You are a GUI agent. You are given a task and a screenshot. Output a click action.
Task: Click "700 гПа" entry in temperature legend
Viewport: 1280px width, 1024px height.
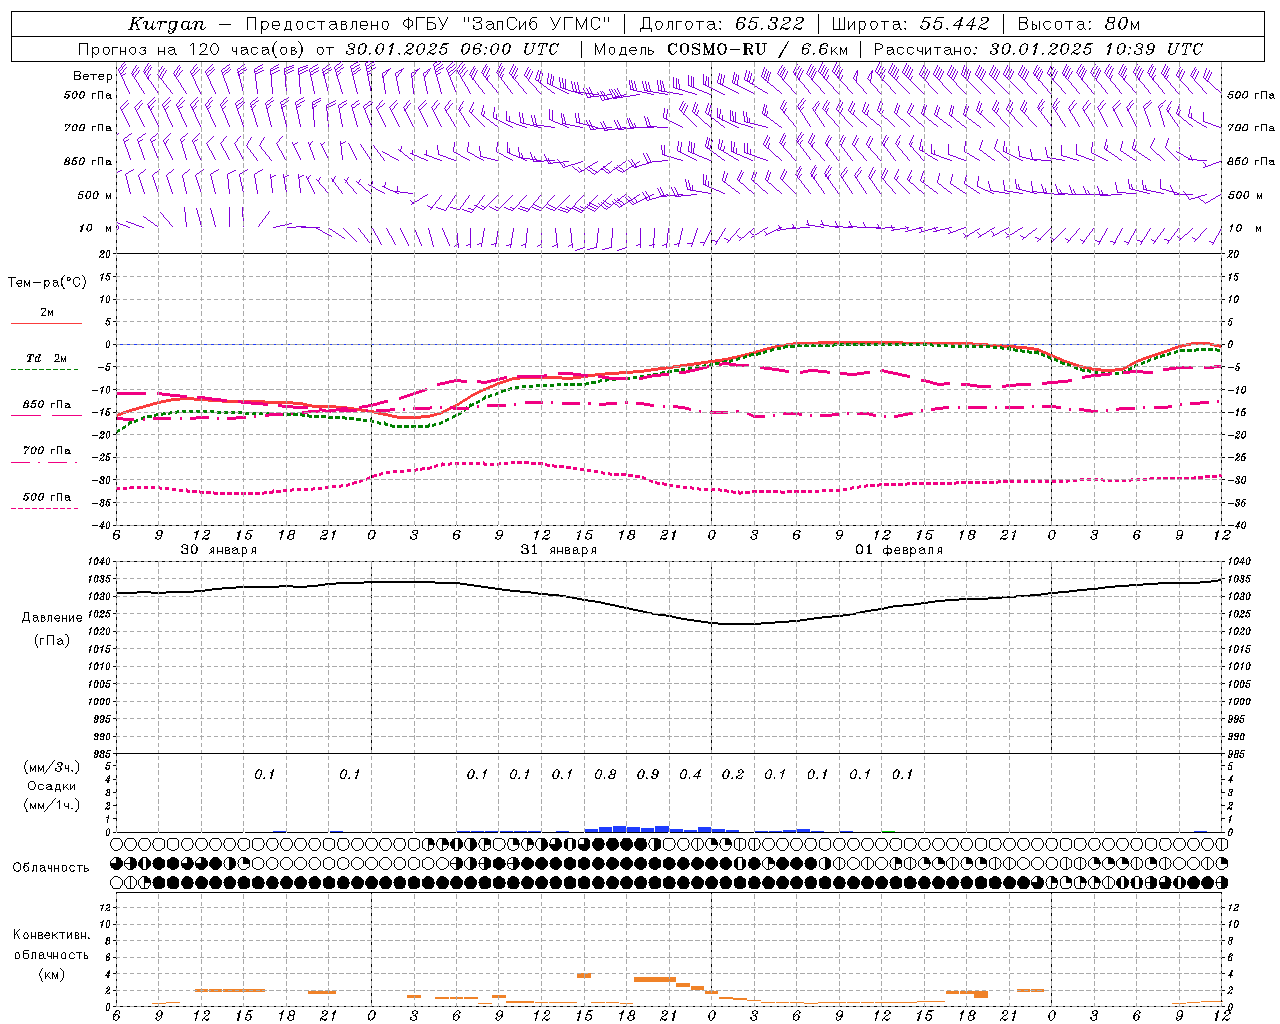coord(47,451)
